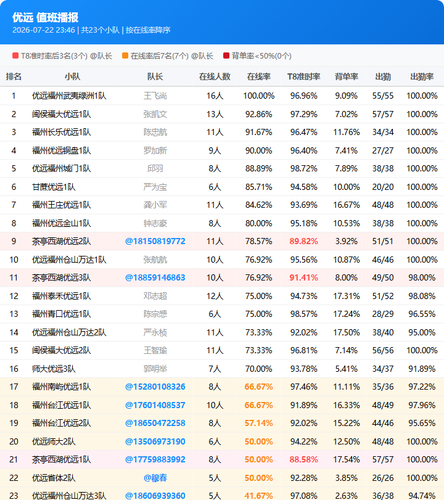Select the 小队 column header
The image size is (444, 500).
(x=73, y=77)
